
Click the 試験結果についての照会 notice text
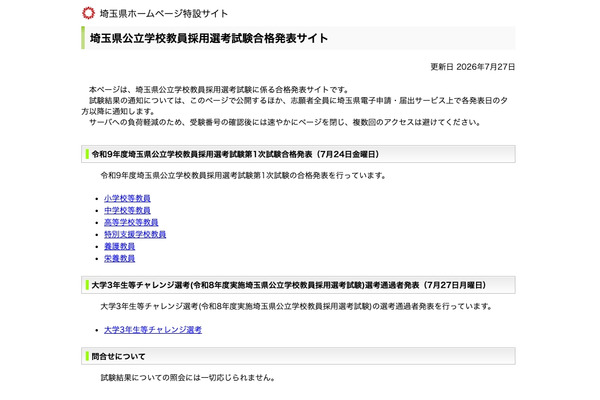(x=188, y=377)
